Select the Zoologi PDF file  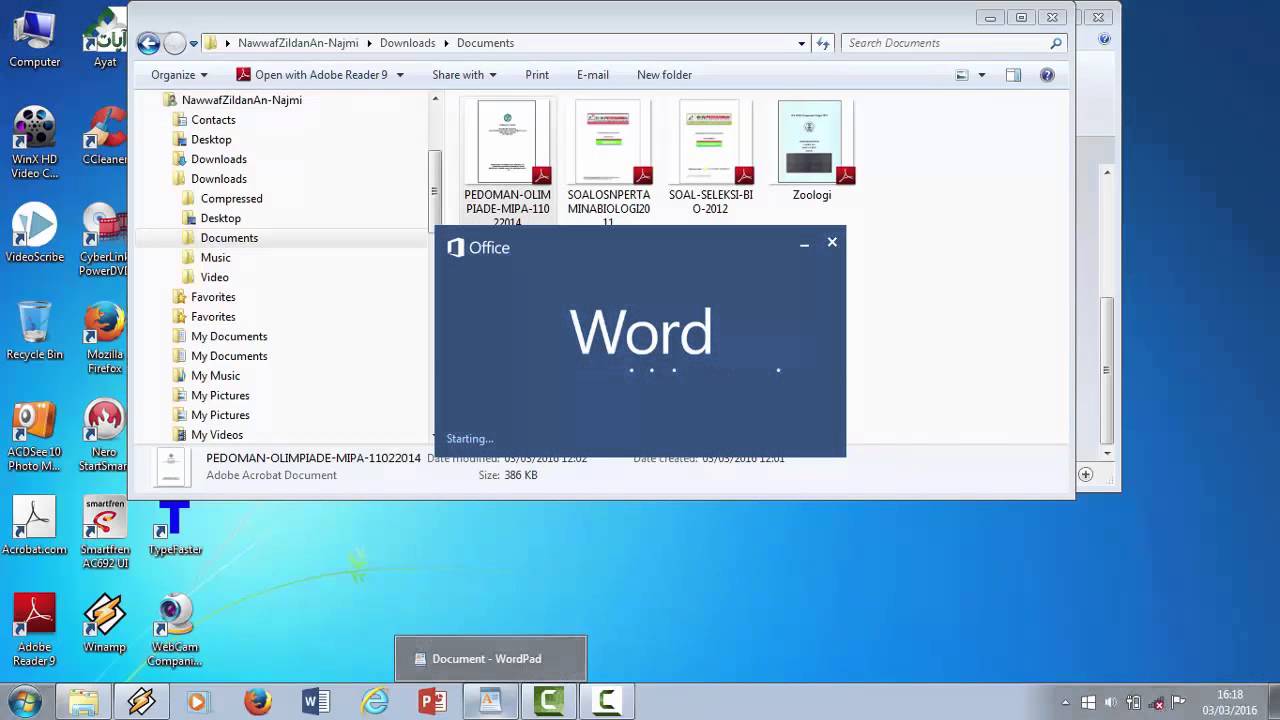tap(812, 151)
